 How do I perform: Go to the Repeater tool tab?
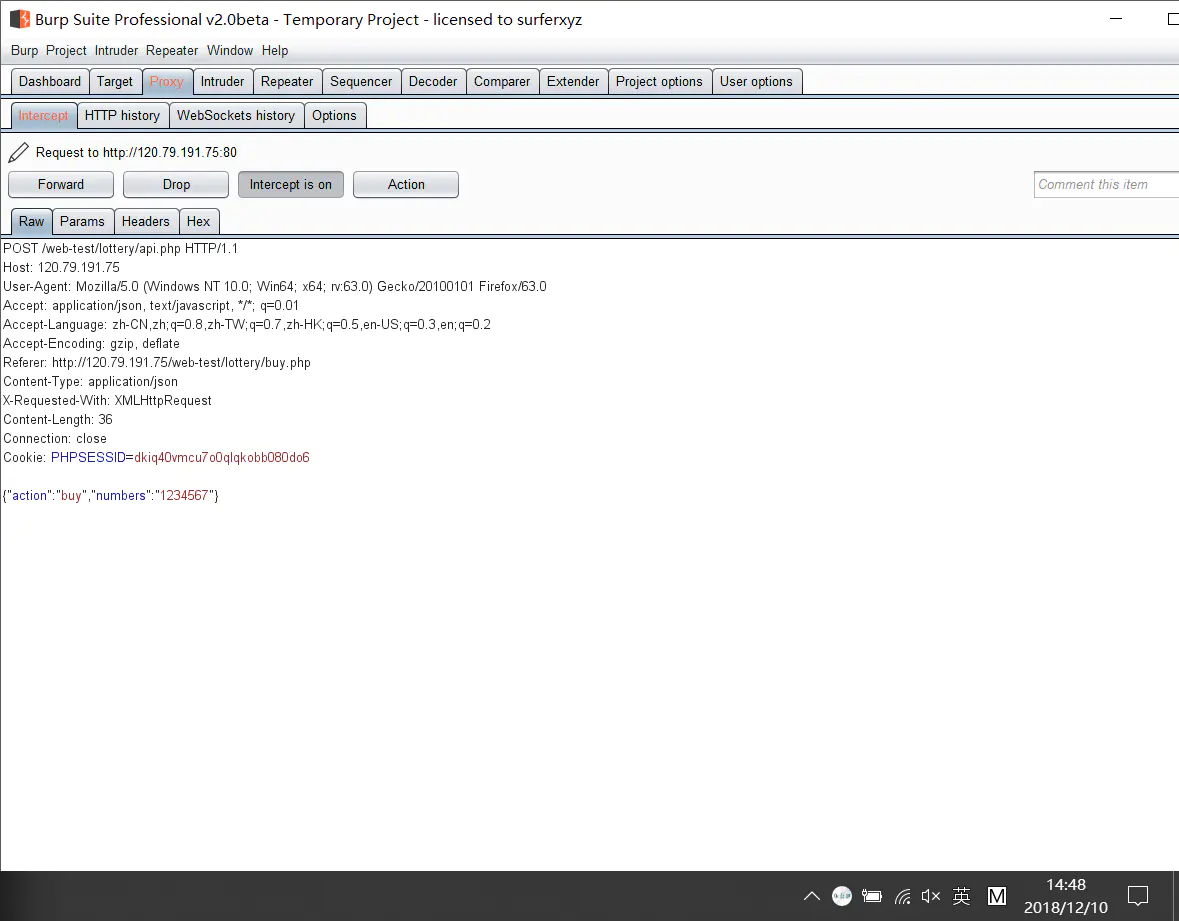click(287, 81)
